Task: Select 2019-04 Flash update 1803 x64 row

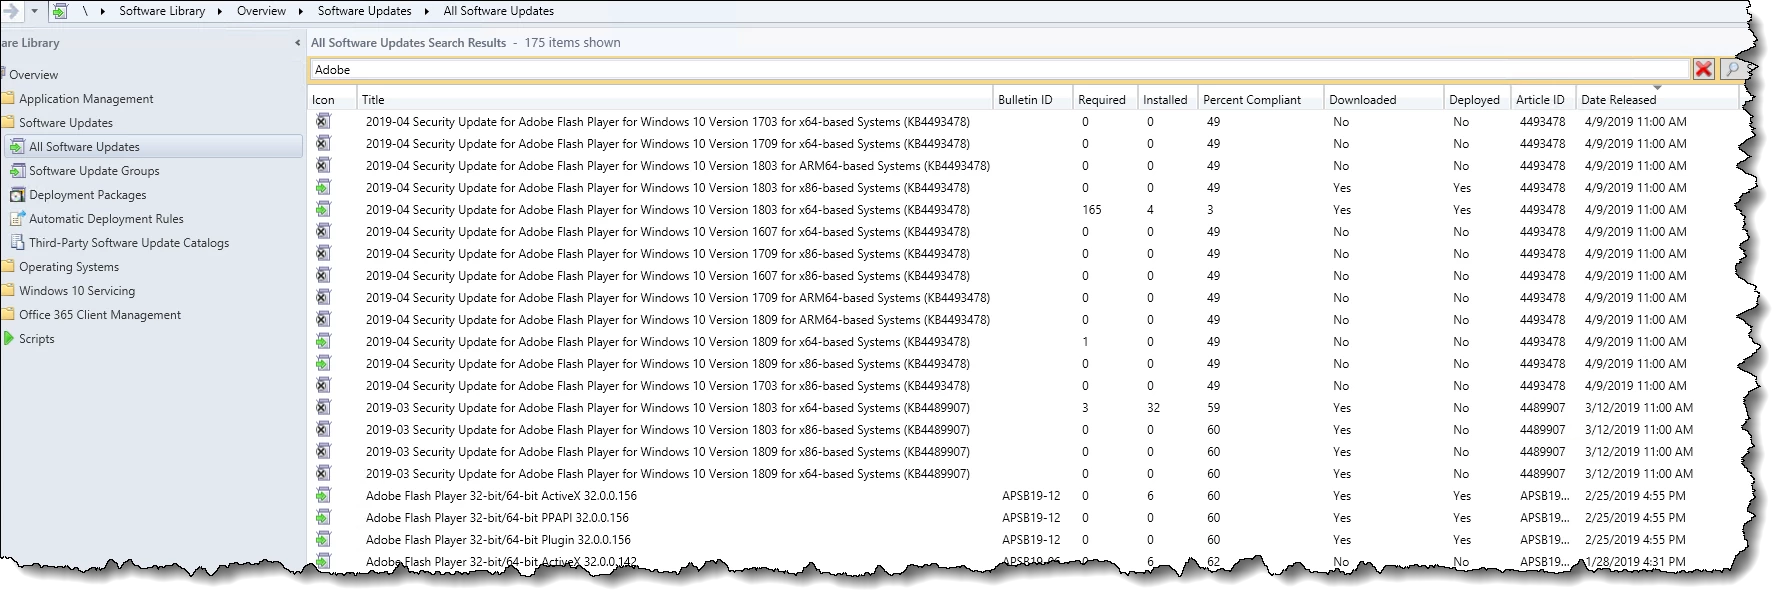Action: tap(1024, 210)
